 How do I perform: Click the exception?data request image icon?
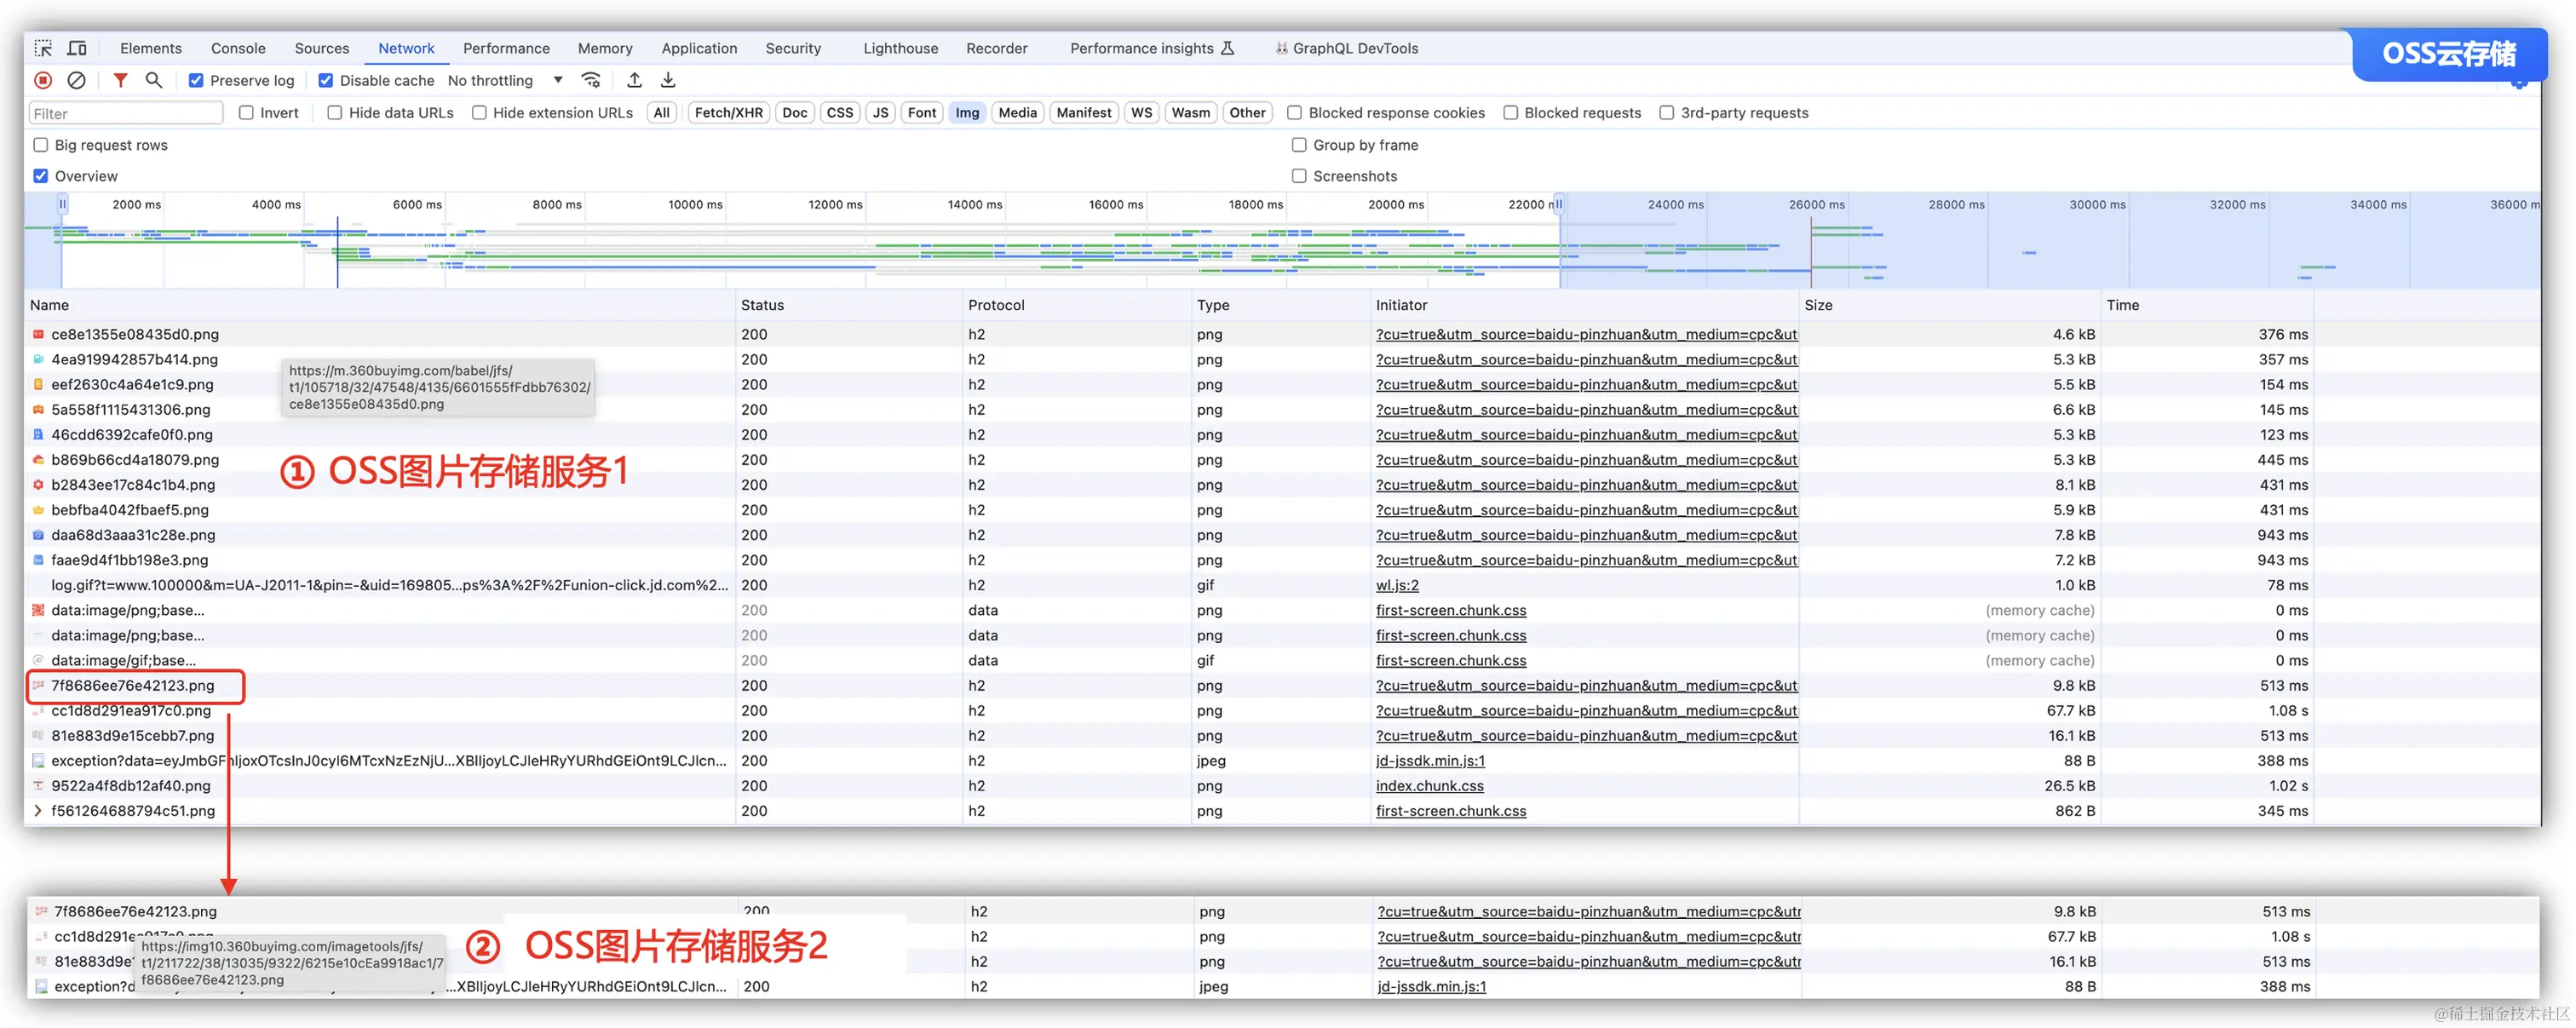(x=38, y=761)
